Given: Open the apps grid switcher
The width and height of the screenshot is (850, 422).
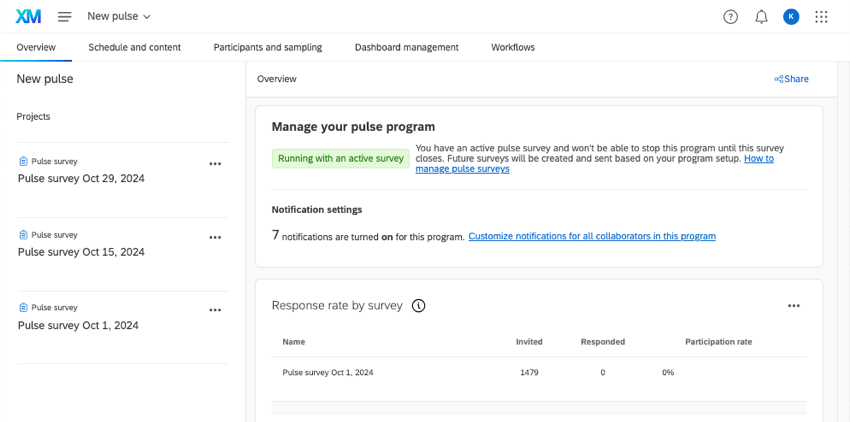Looking at the screenshot, I should [x=821, y=16].
